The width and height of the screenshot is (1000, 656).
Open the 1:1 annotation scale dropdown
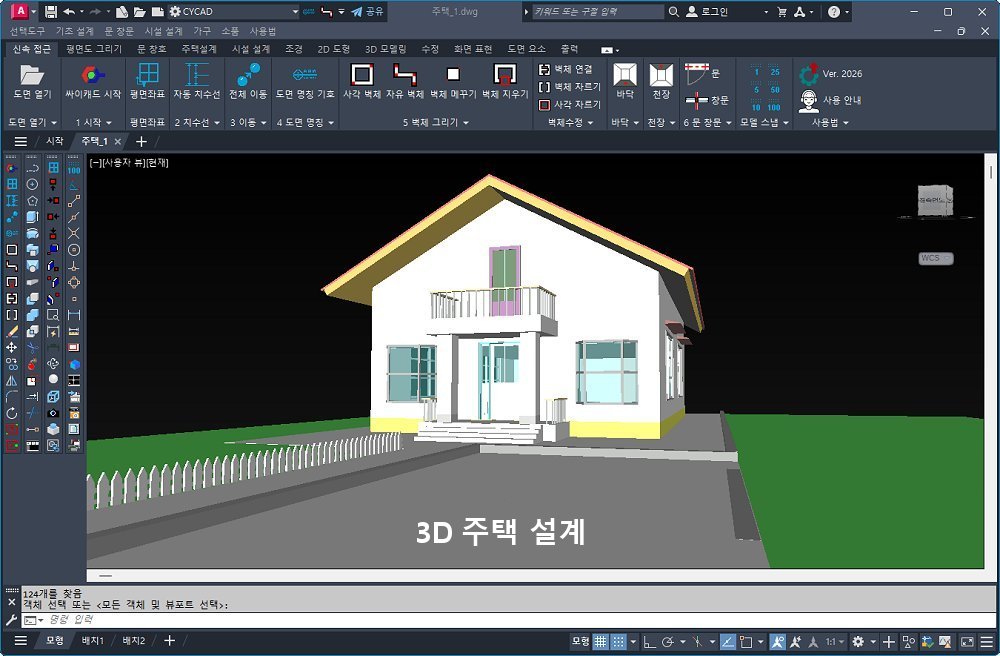(834, 642)
